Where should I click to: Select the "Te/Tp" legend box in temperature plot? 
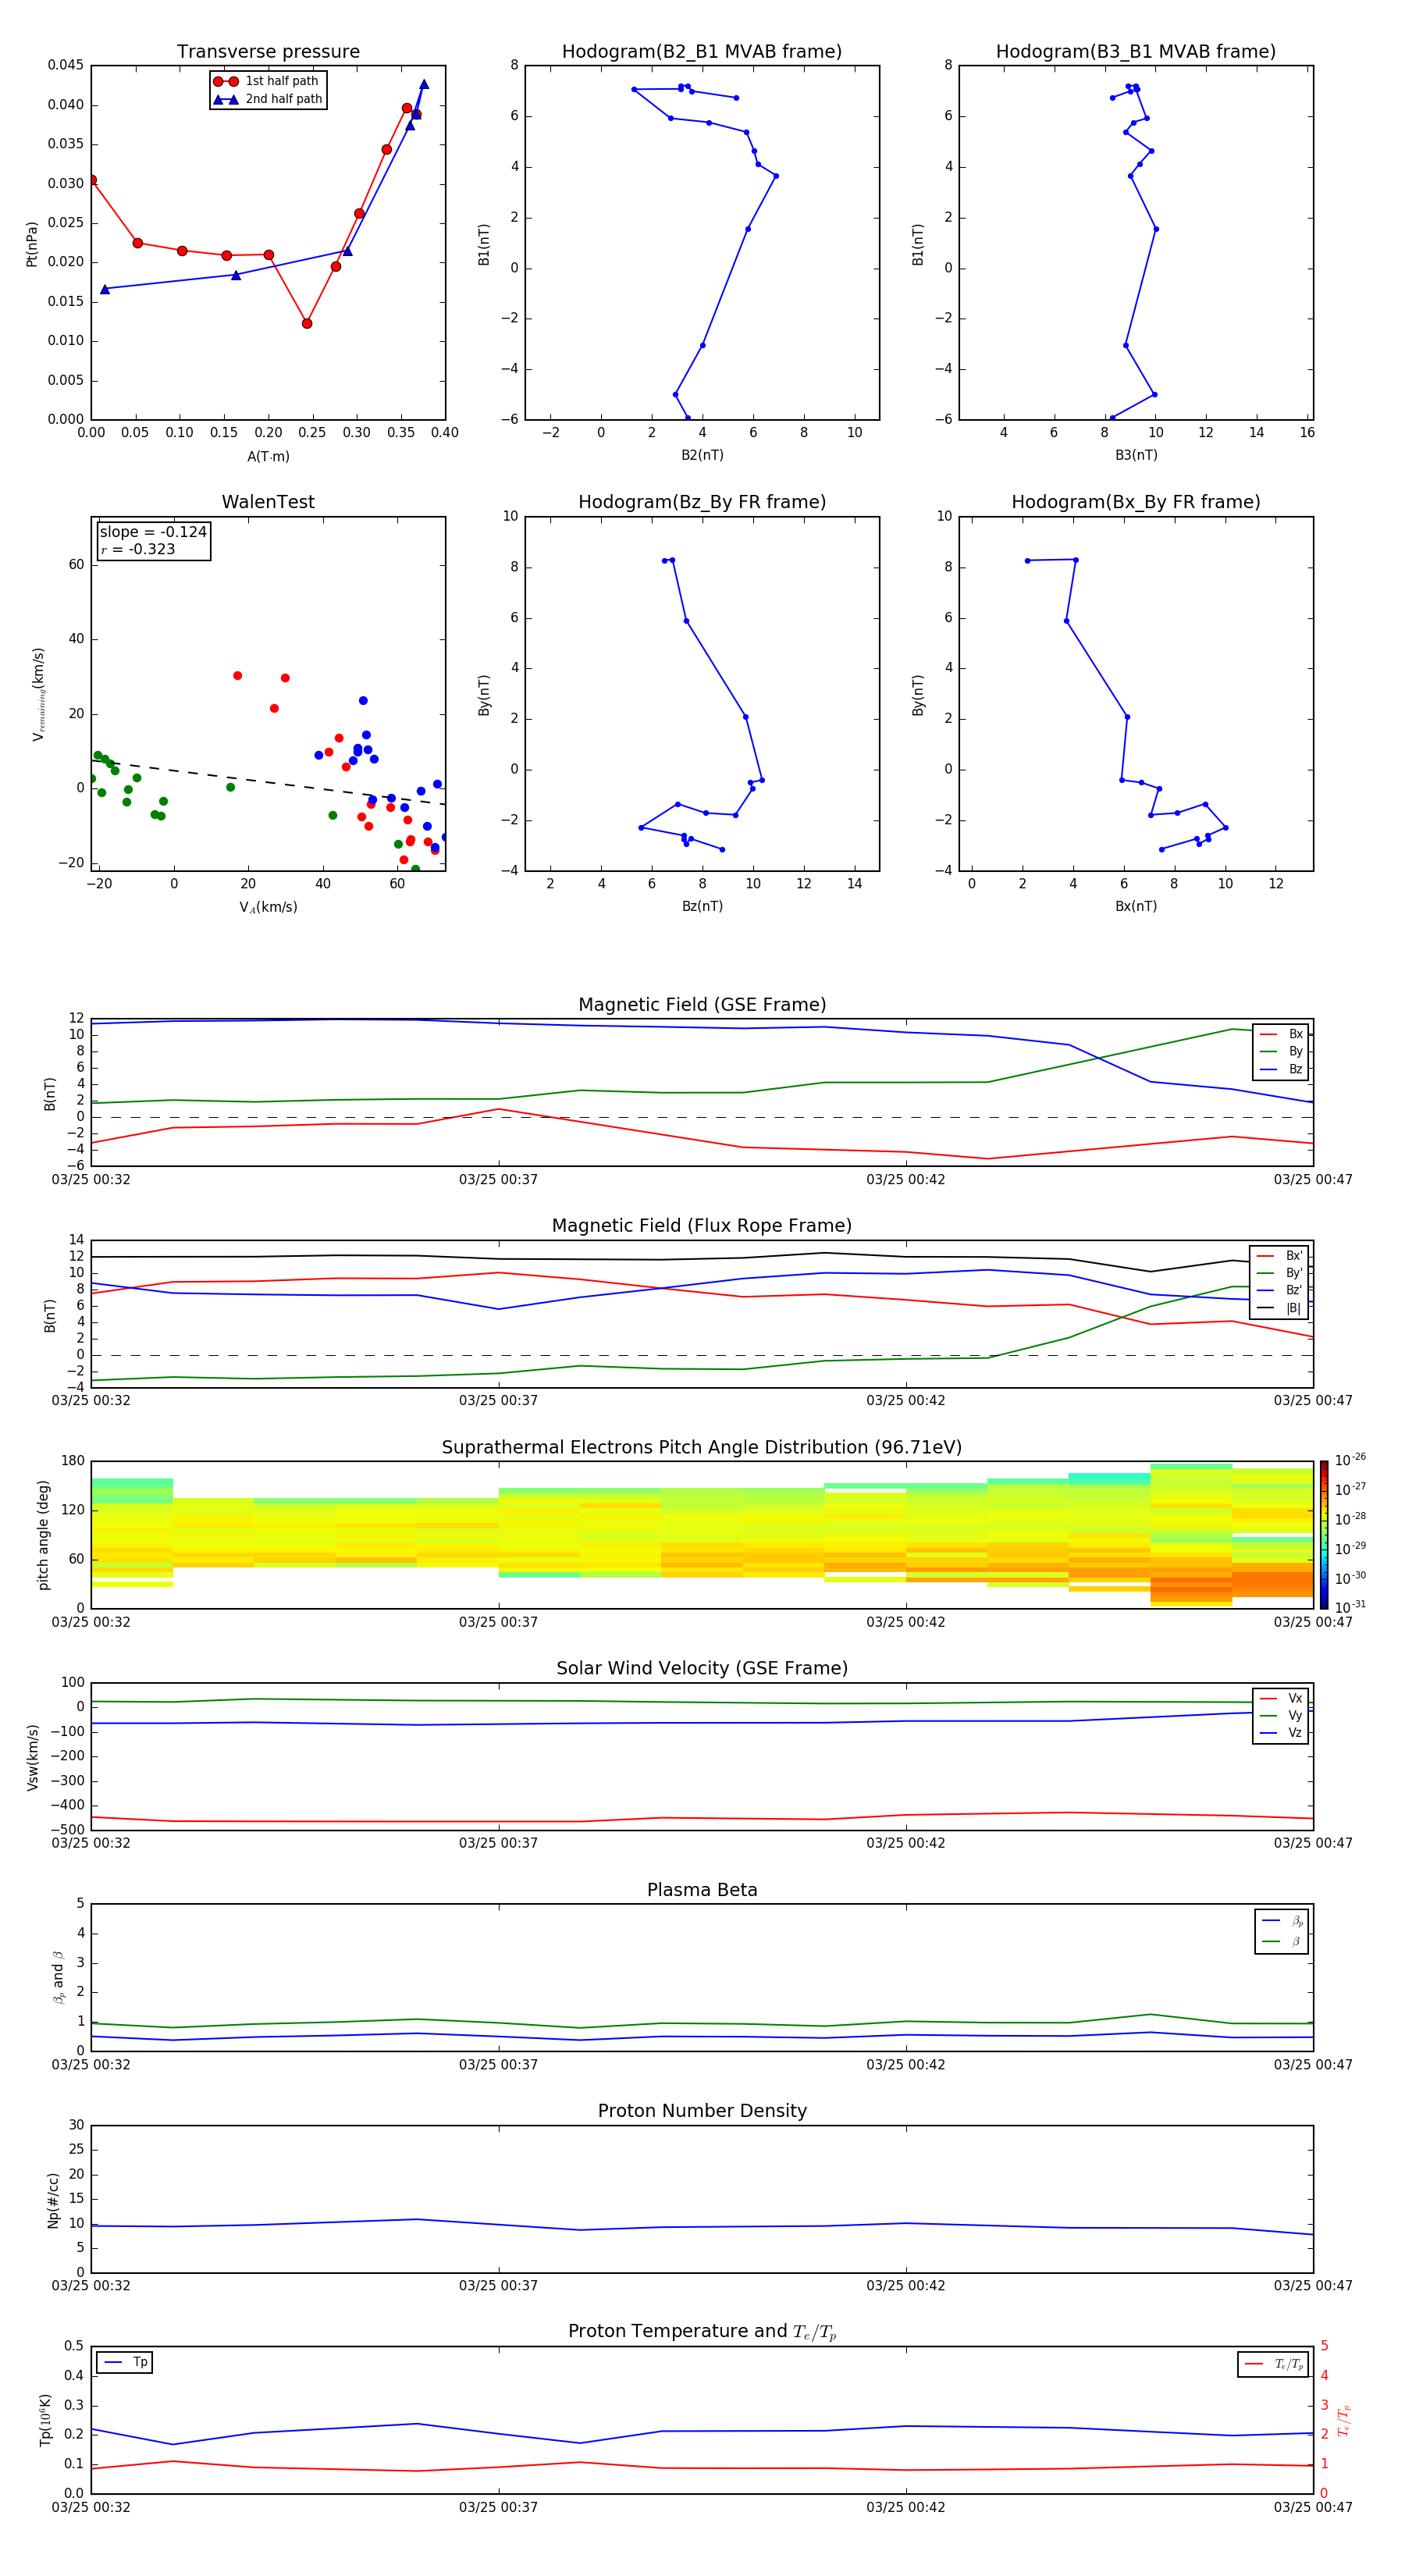point(1273,2364)
